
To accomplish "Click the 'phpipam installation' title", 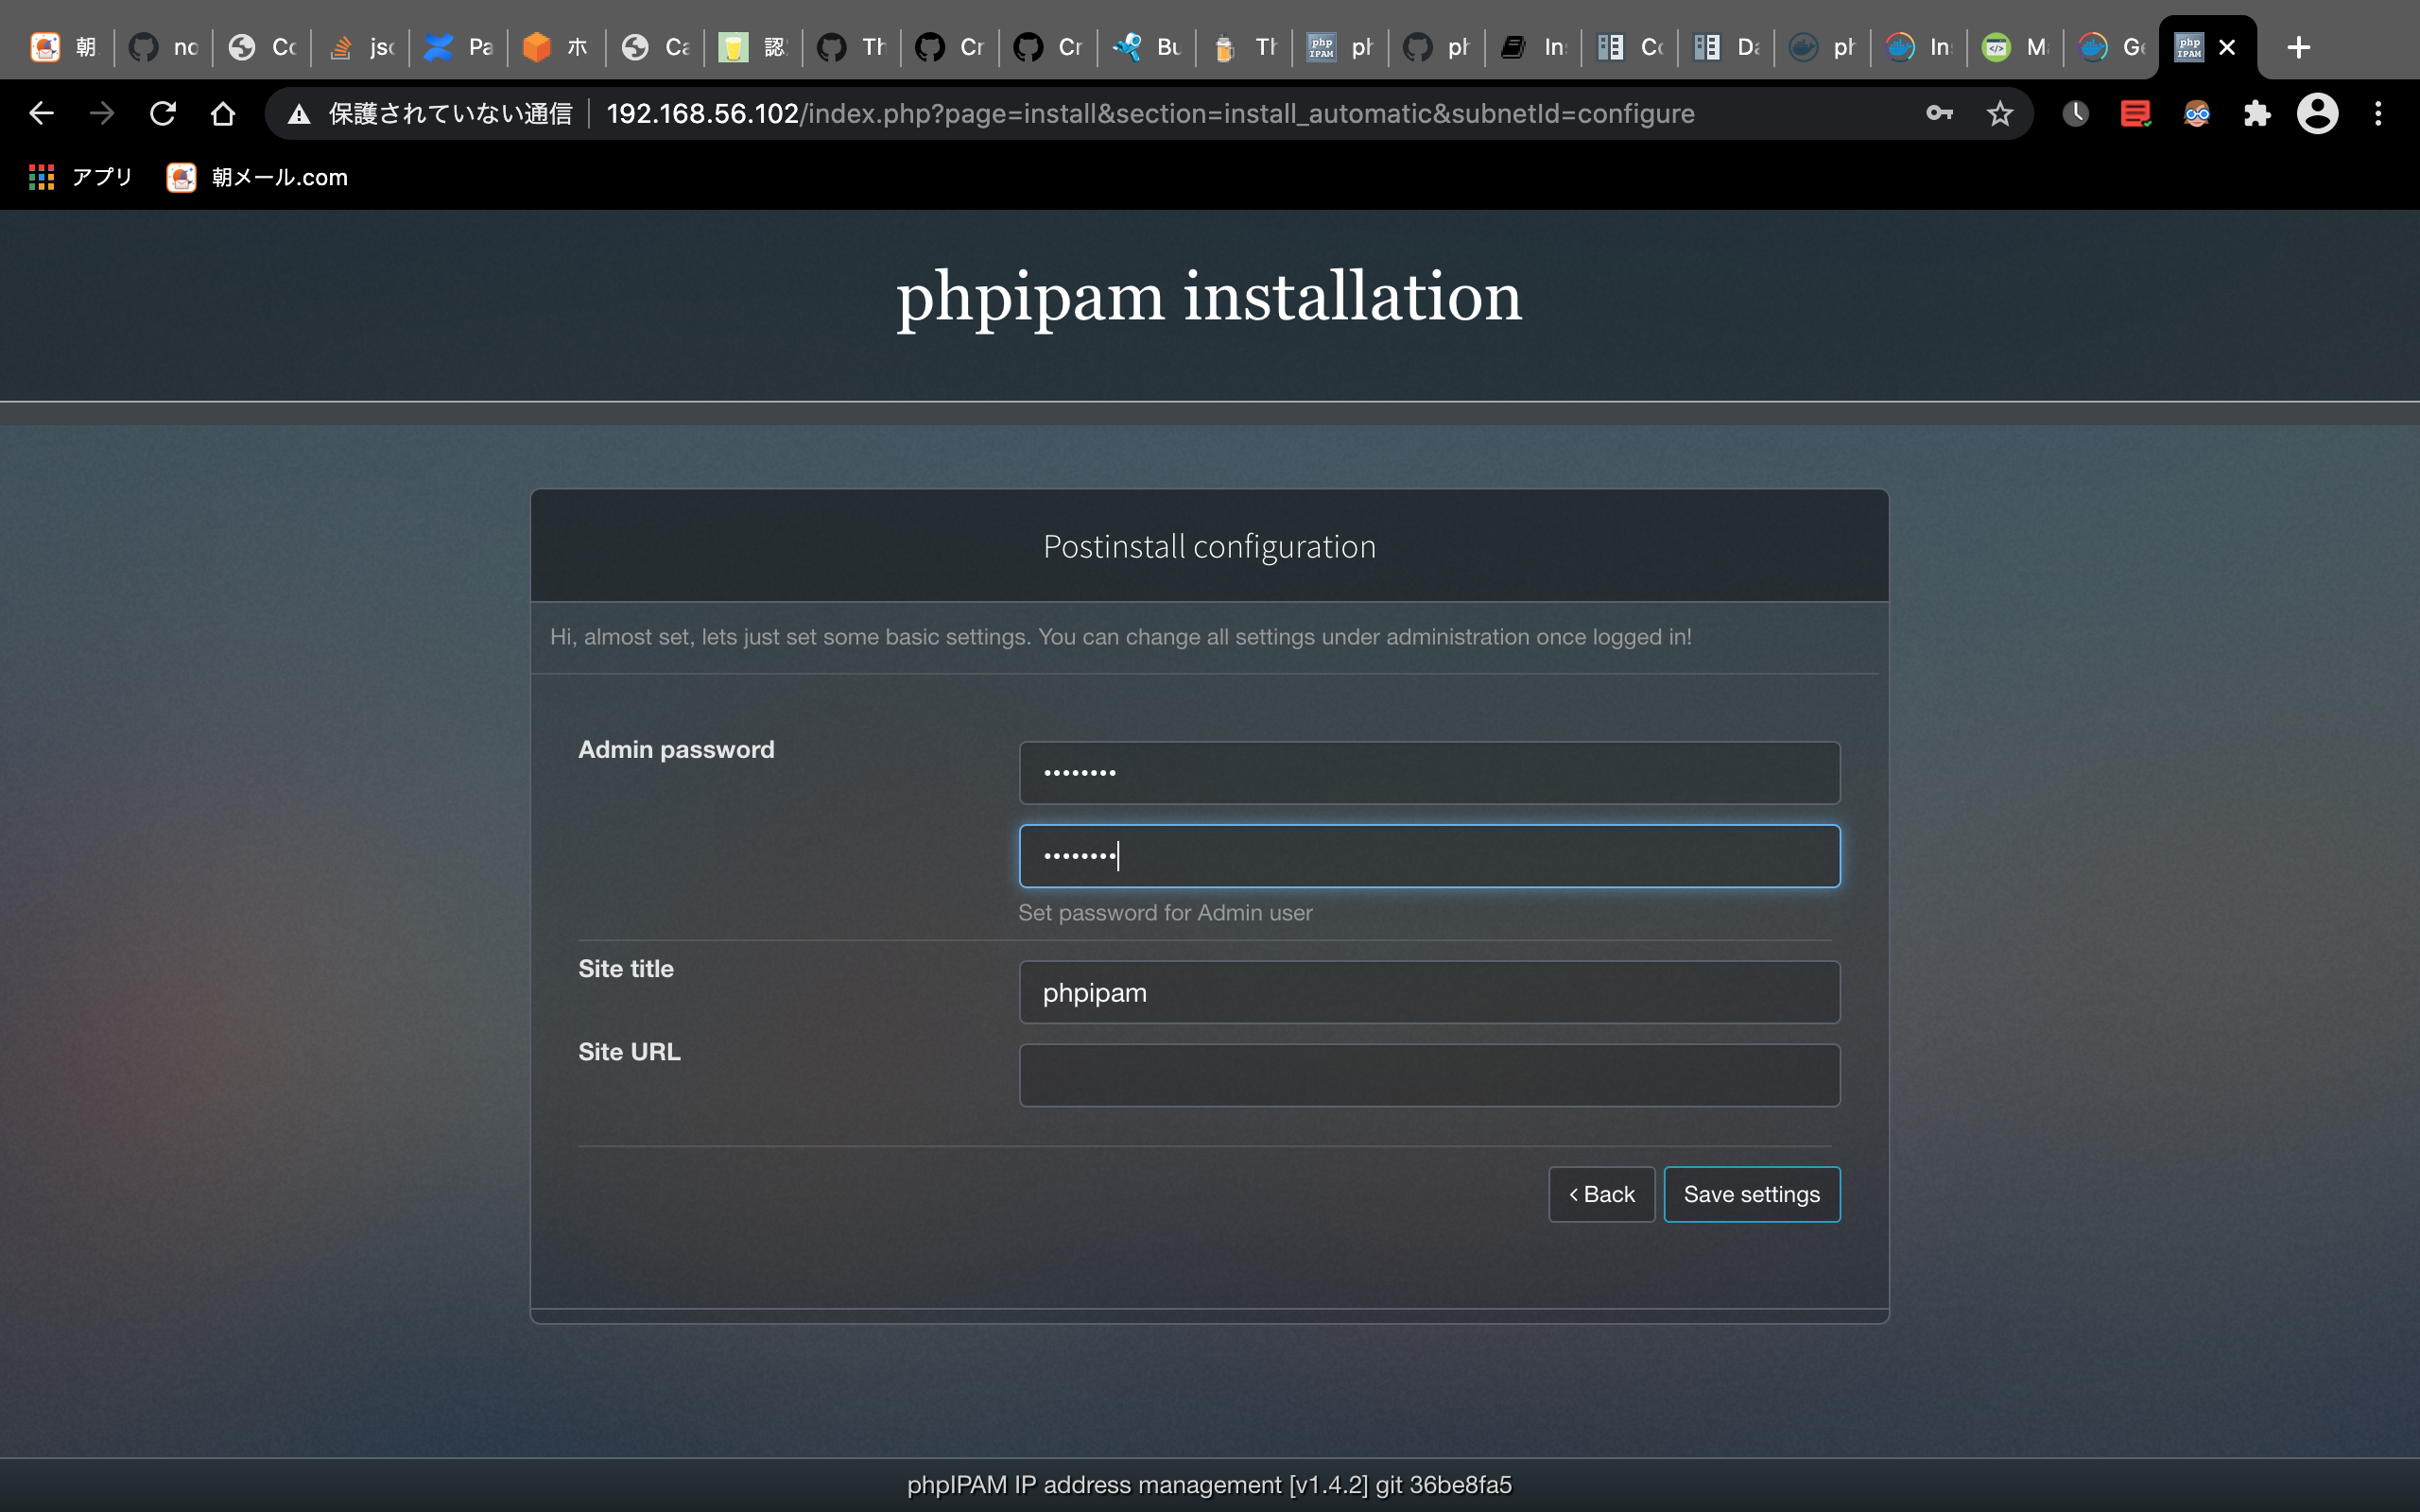I will (1209, 296).
